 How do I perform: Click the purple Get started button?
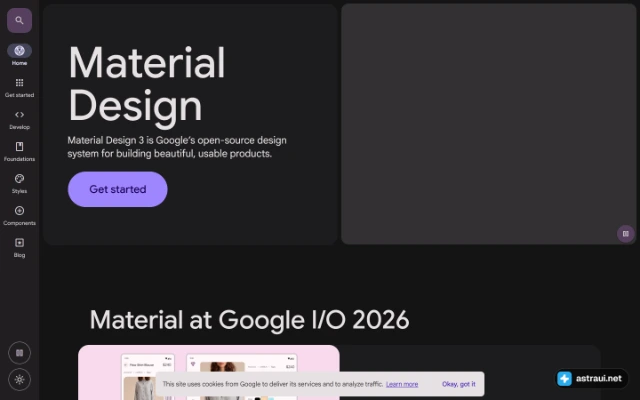[x=118, y=189]
